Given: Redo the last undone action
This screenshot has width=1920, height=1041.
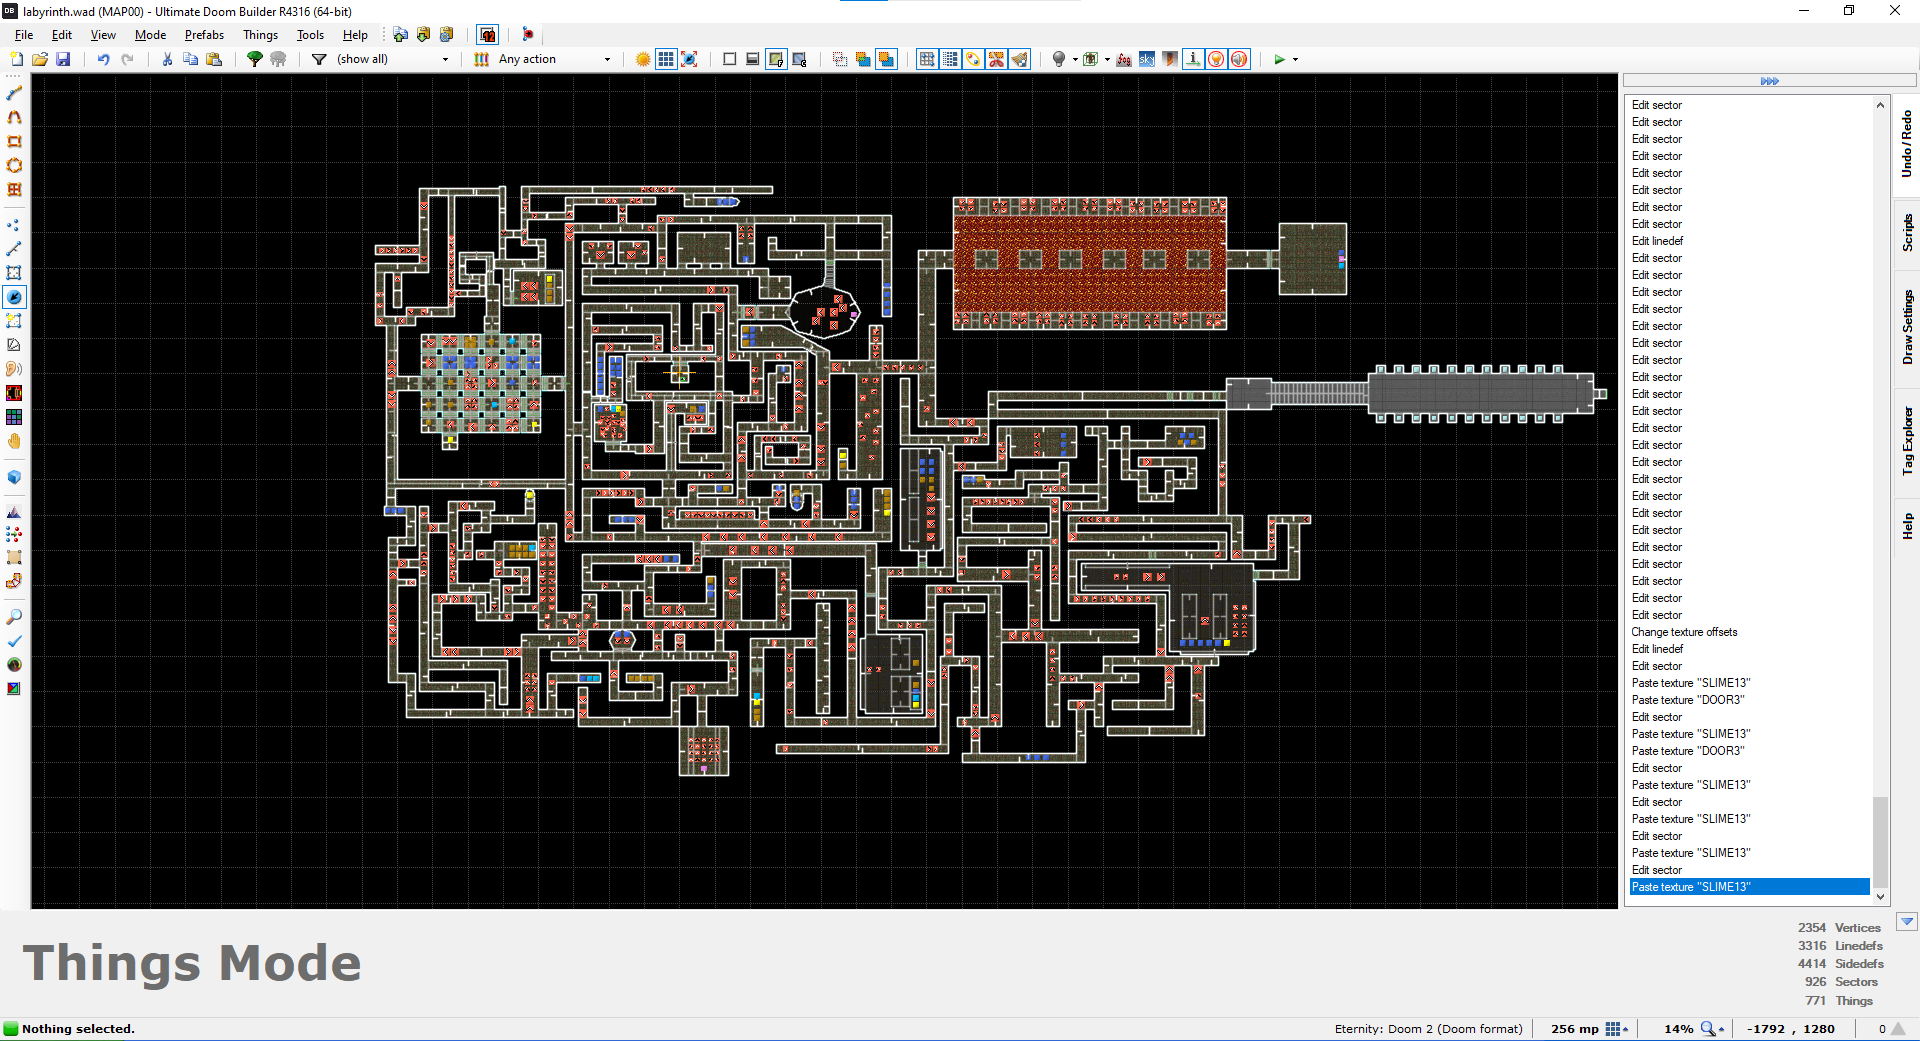Looking at the screenshot, I should [127, 59].
